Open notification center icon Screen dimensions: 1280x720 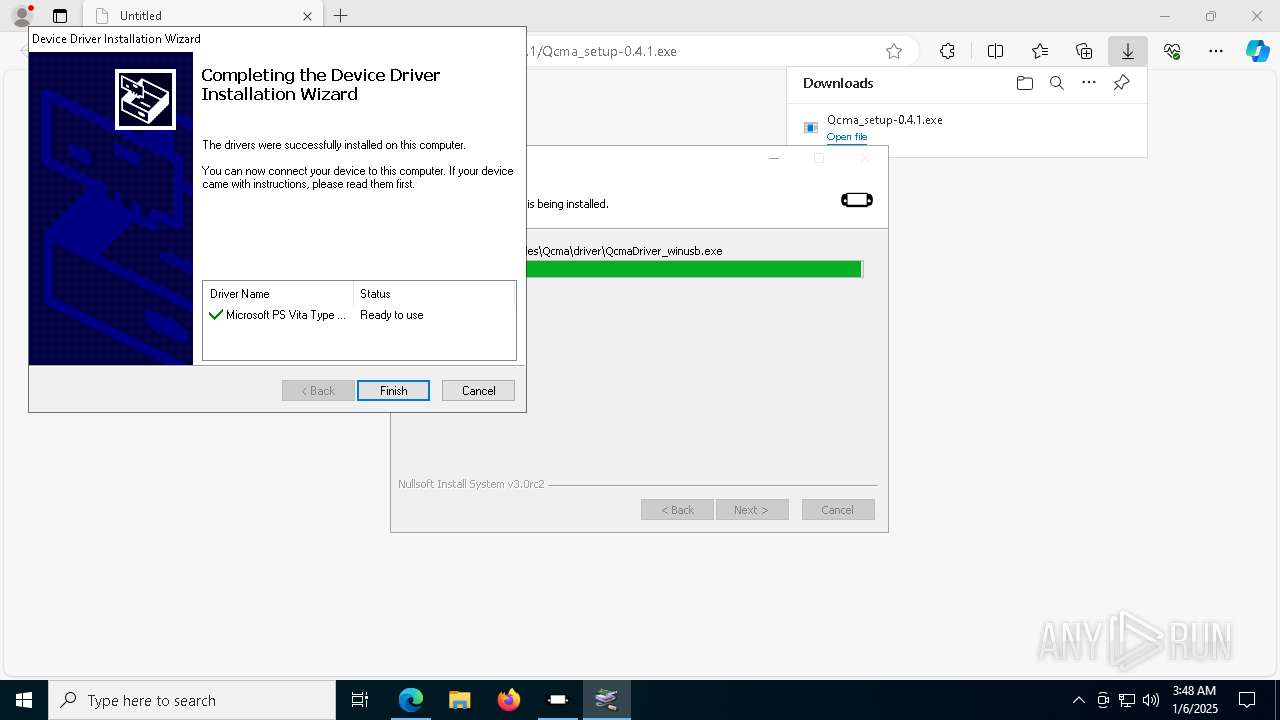(x=1247, y=700)
